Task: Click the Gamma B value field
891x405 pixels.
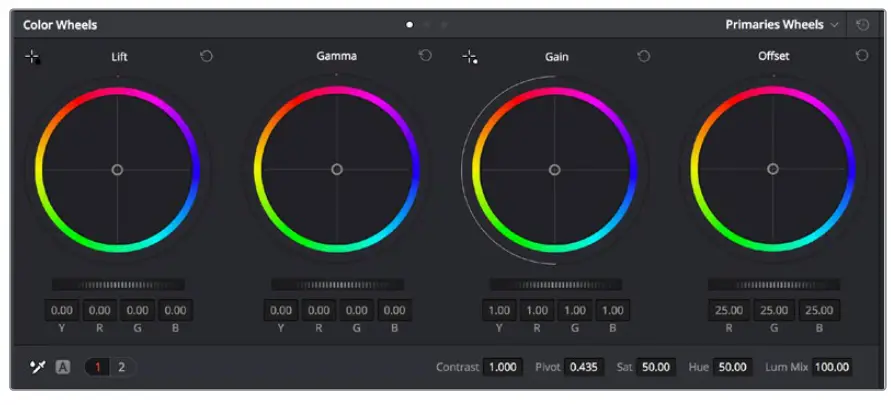Action: point(394,310)
